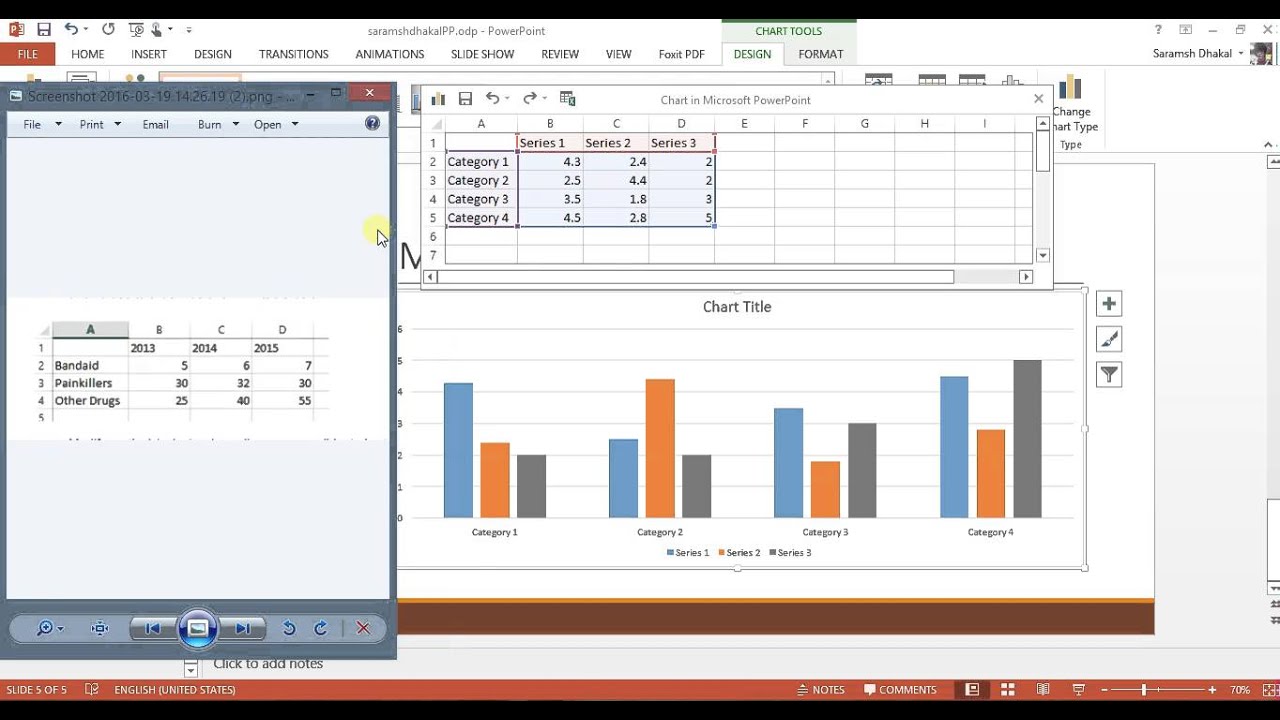Open the TRANSITIONS tab
The height and width of the screenshot is (720, 1280).
293,54
